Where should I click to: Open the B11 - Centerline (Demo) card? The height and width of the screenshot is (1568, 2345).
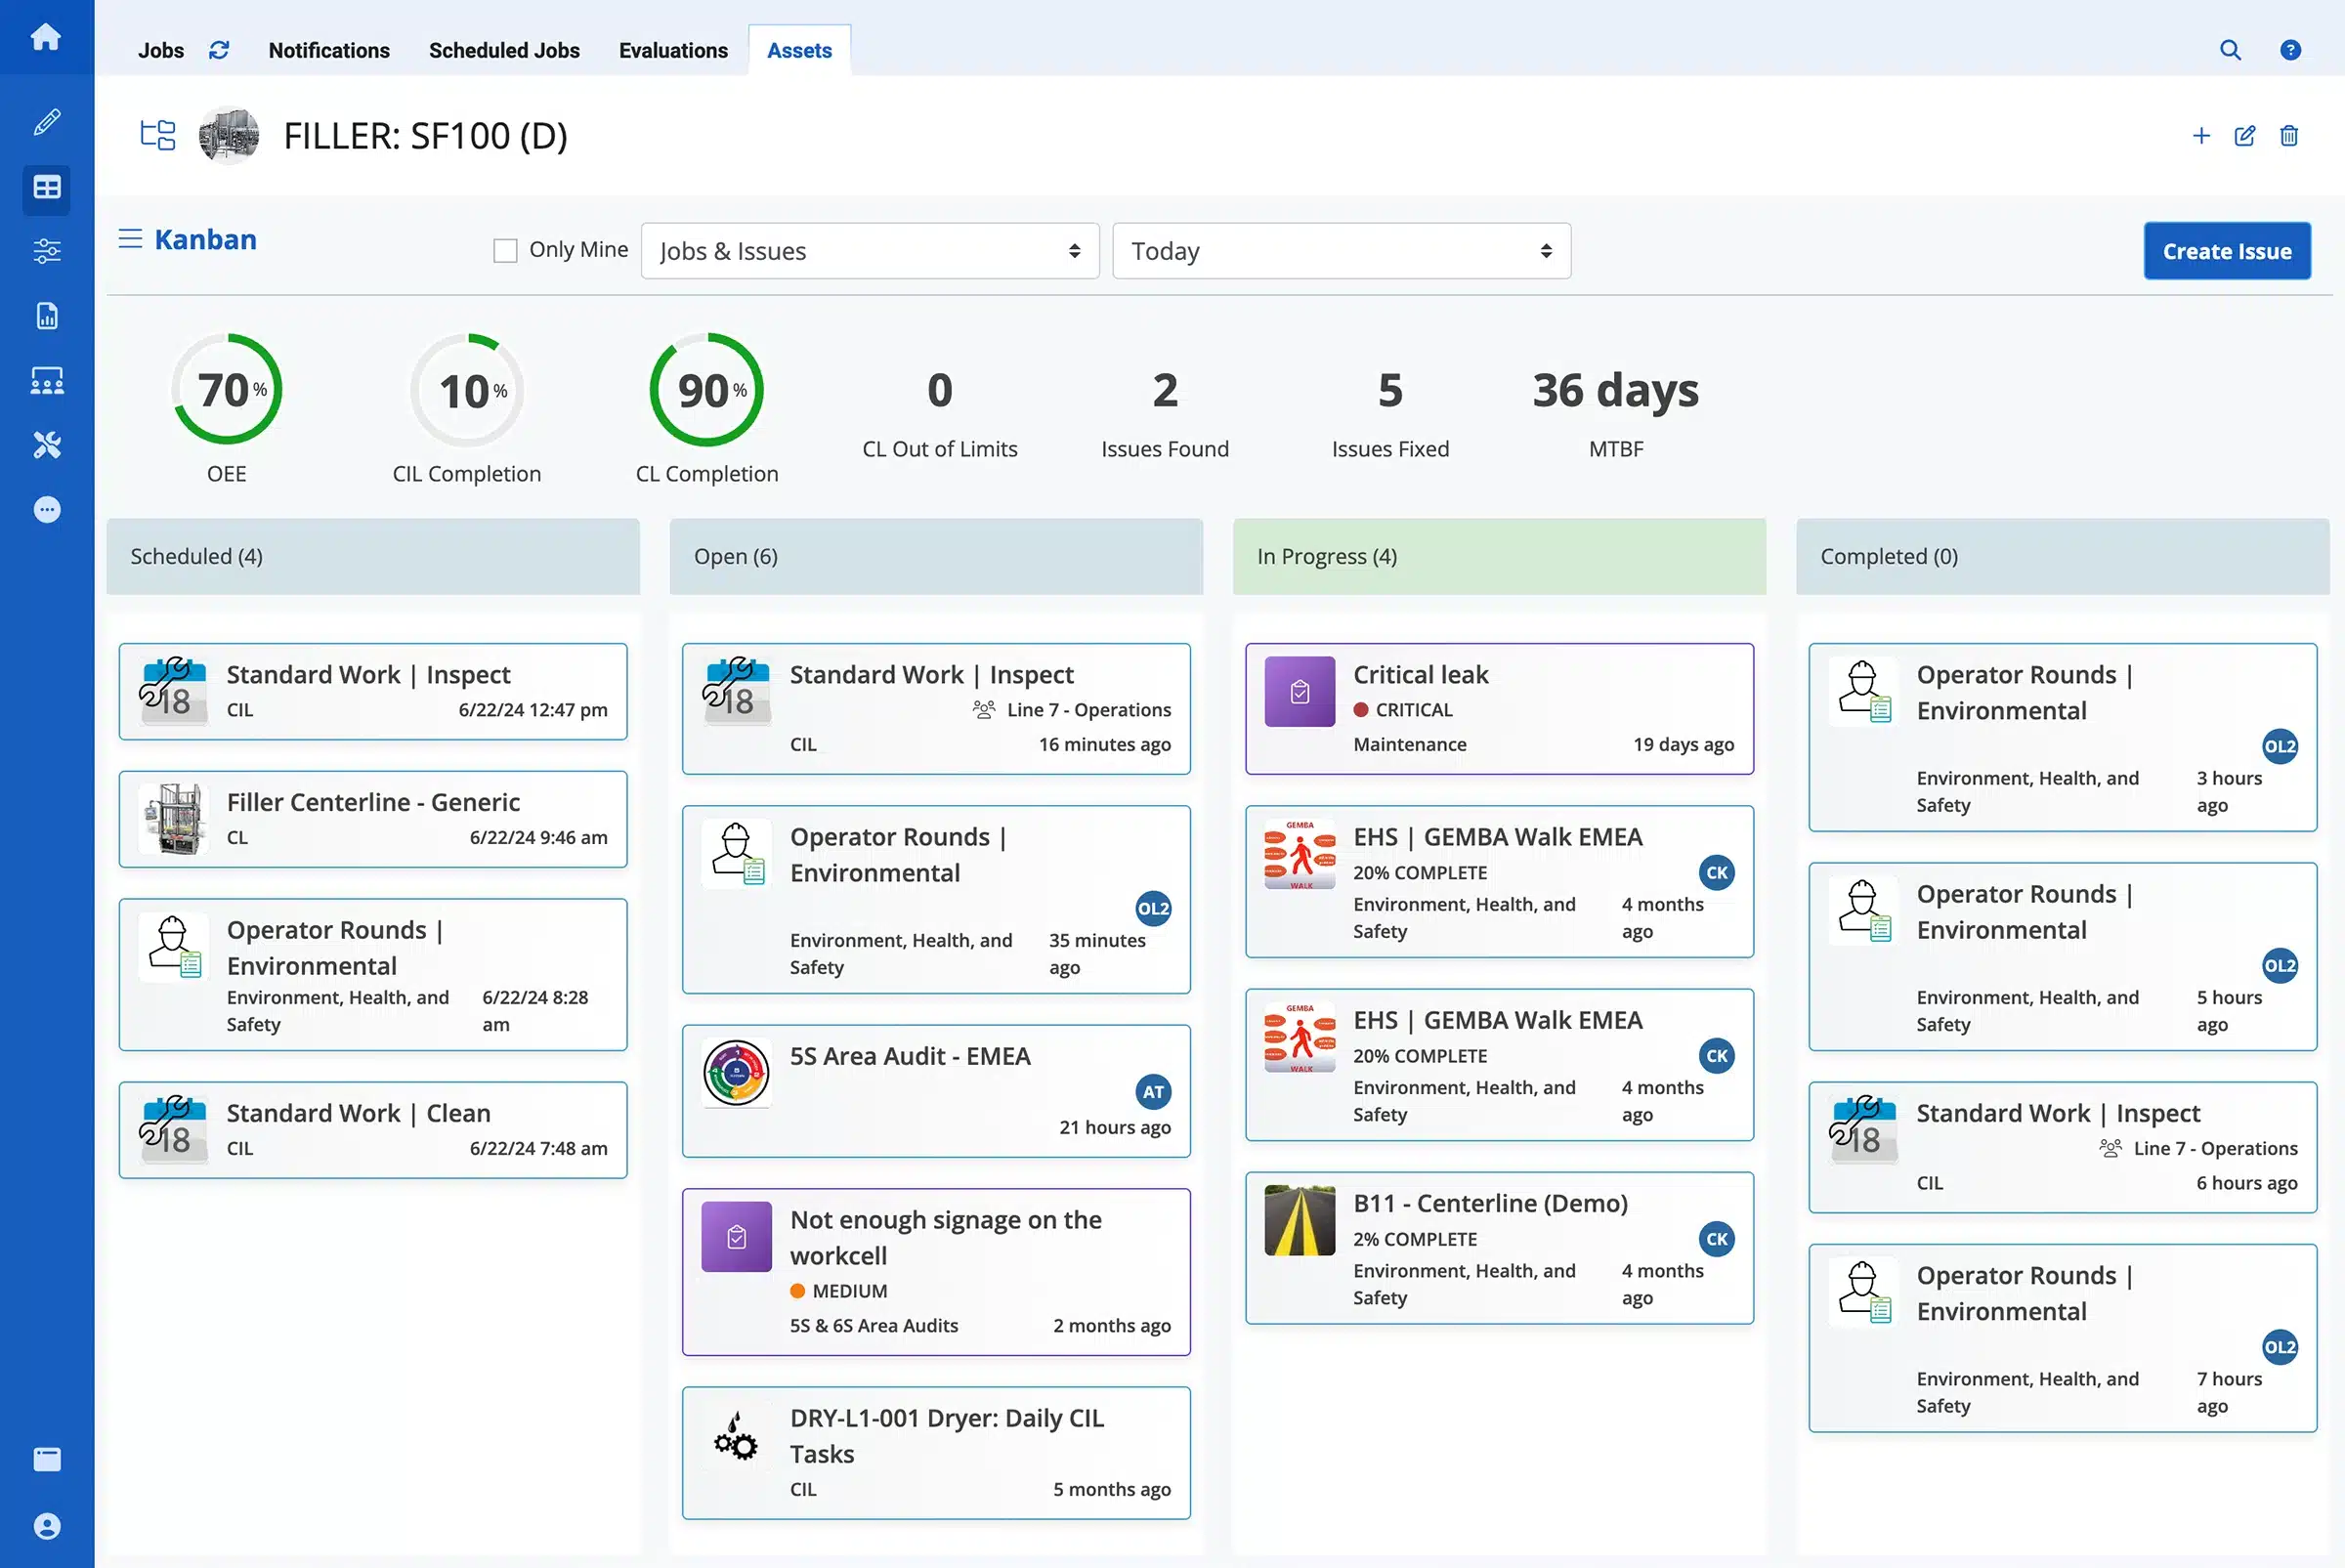[x=1499, y=1248]
